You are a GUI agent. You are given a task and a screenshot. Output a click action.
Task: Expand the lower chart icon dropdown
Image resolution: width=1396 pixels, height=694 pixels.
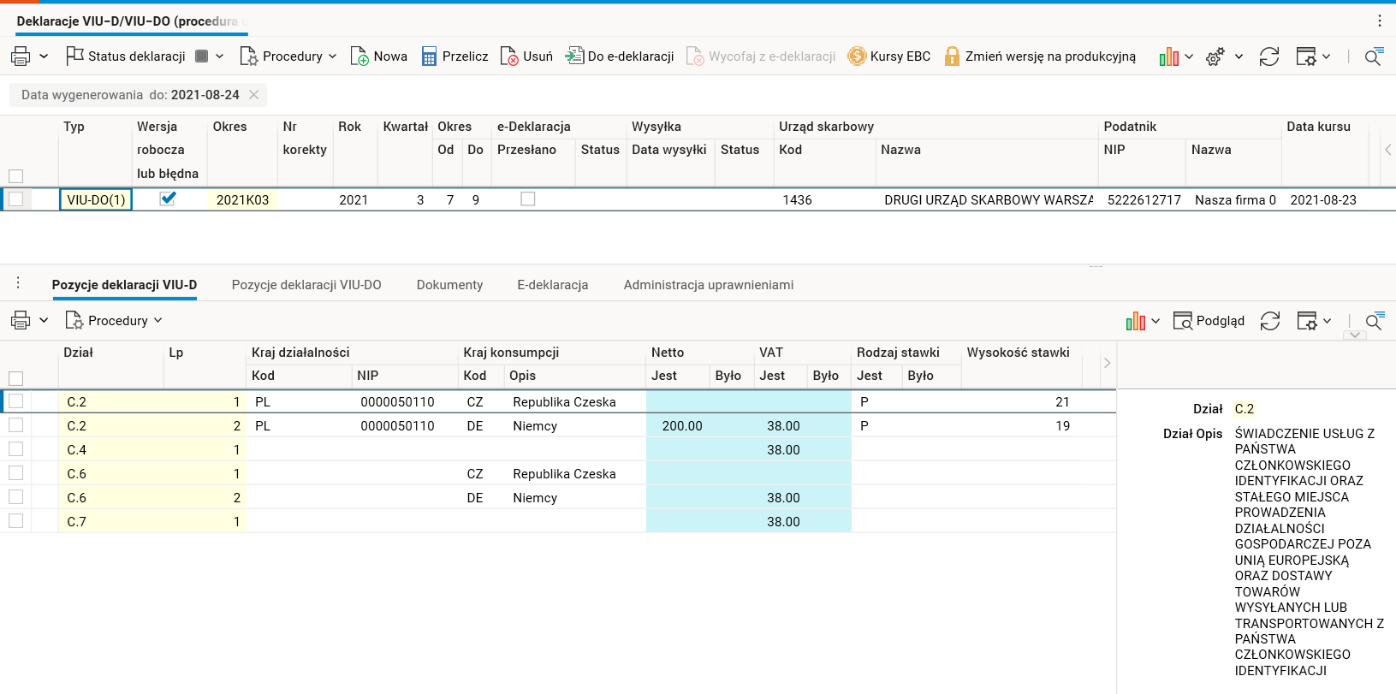click(1156, 321)
